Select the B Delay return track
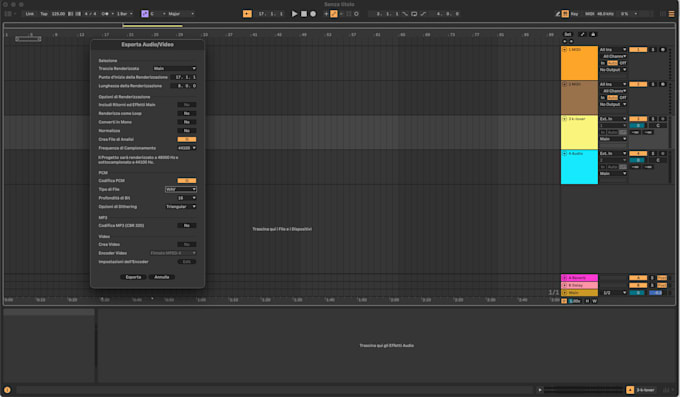The height and width of the screenshot is (397, 680). point(579,285)
